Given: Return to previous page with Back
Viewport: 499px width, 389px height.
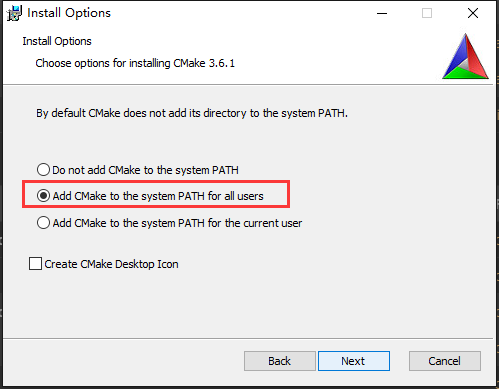Looking at the screenshot, I should [280, 361].
